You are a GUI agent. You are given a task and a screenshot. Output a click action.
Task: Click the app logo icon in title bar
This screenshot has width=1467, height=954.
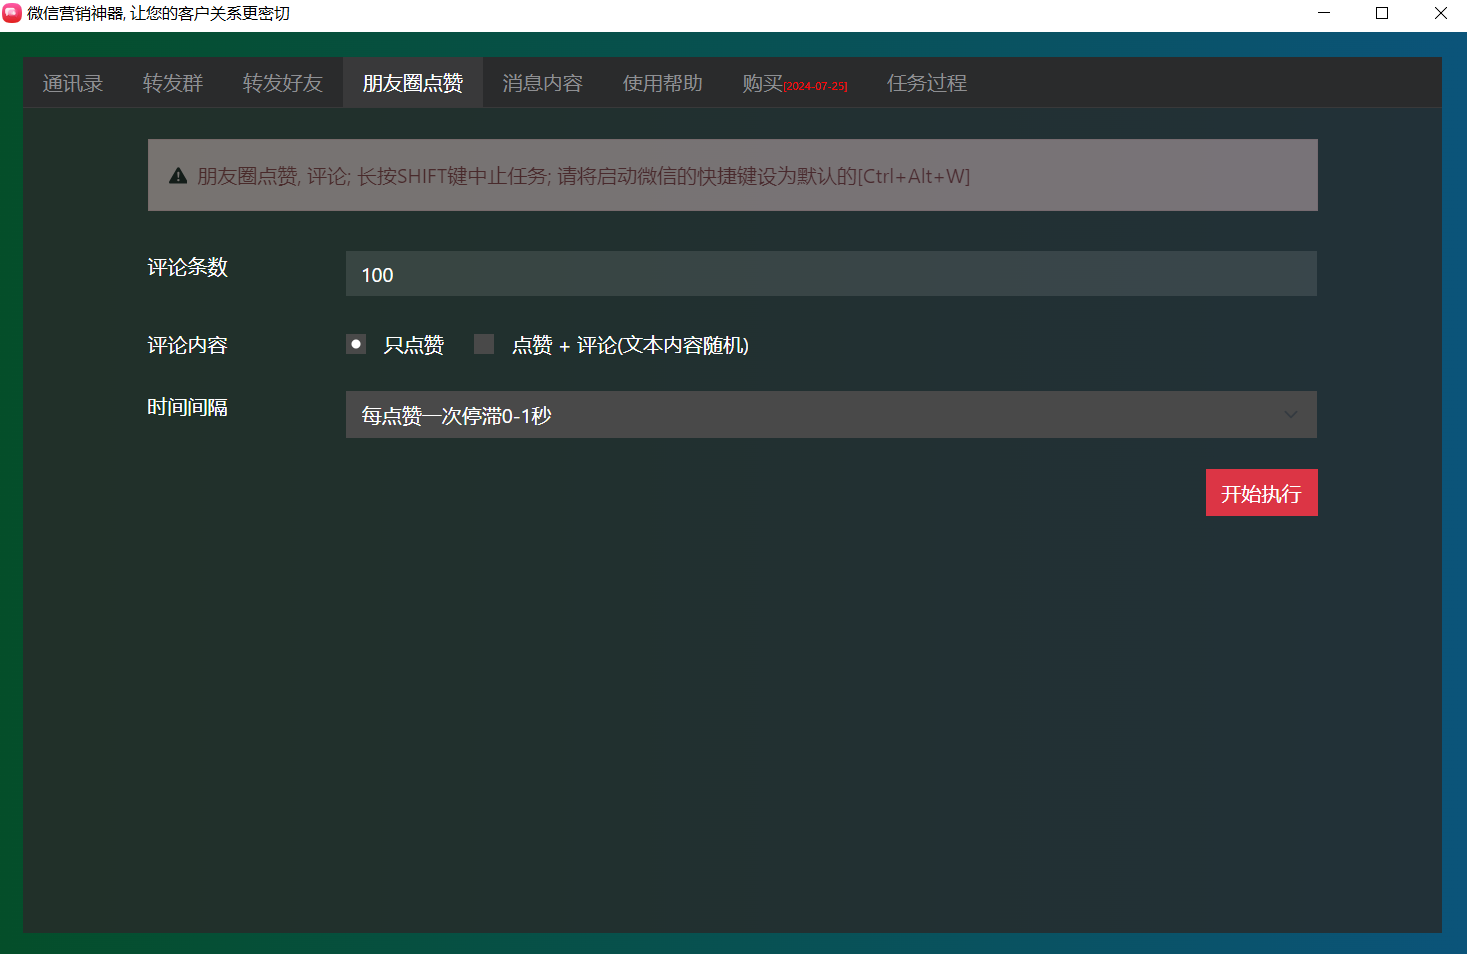pos(12,13)
